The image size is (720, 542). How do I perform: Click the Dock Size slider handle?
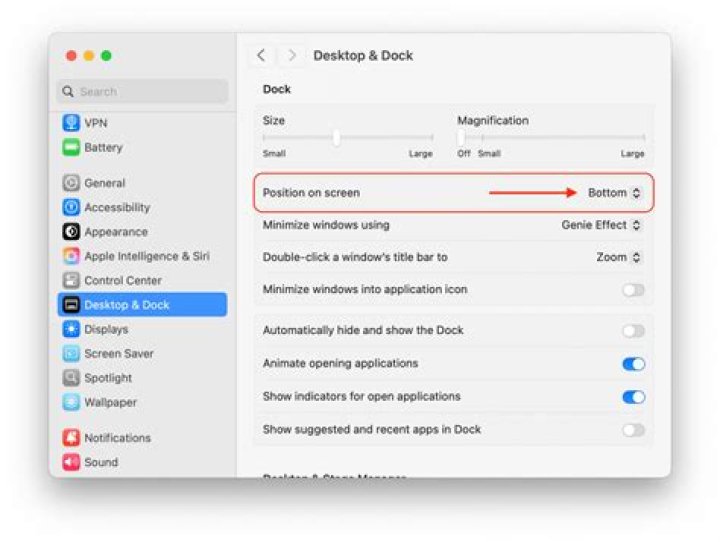tap(337, 137)
